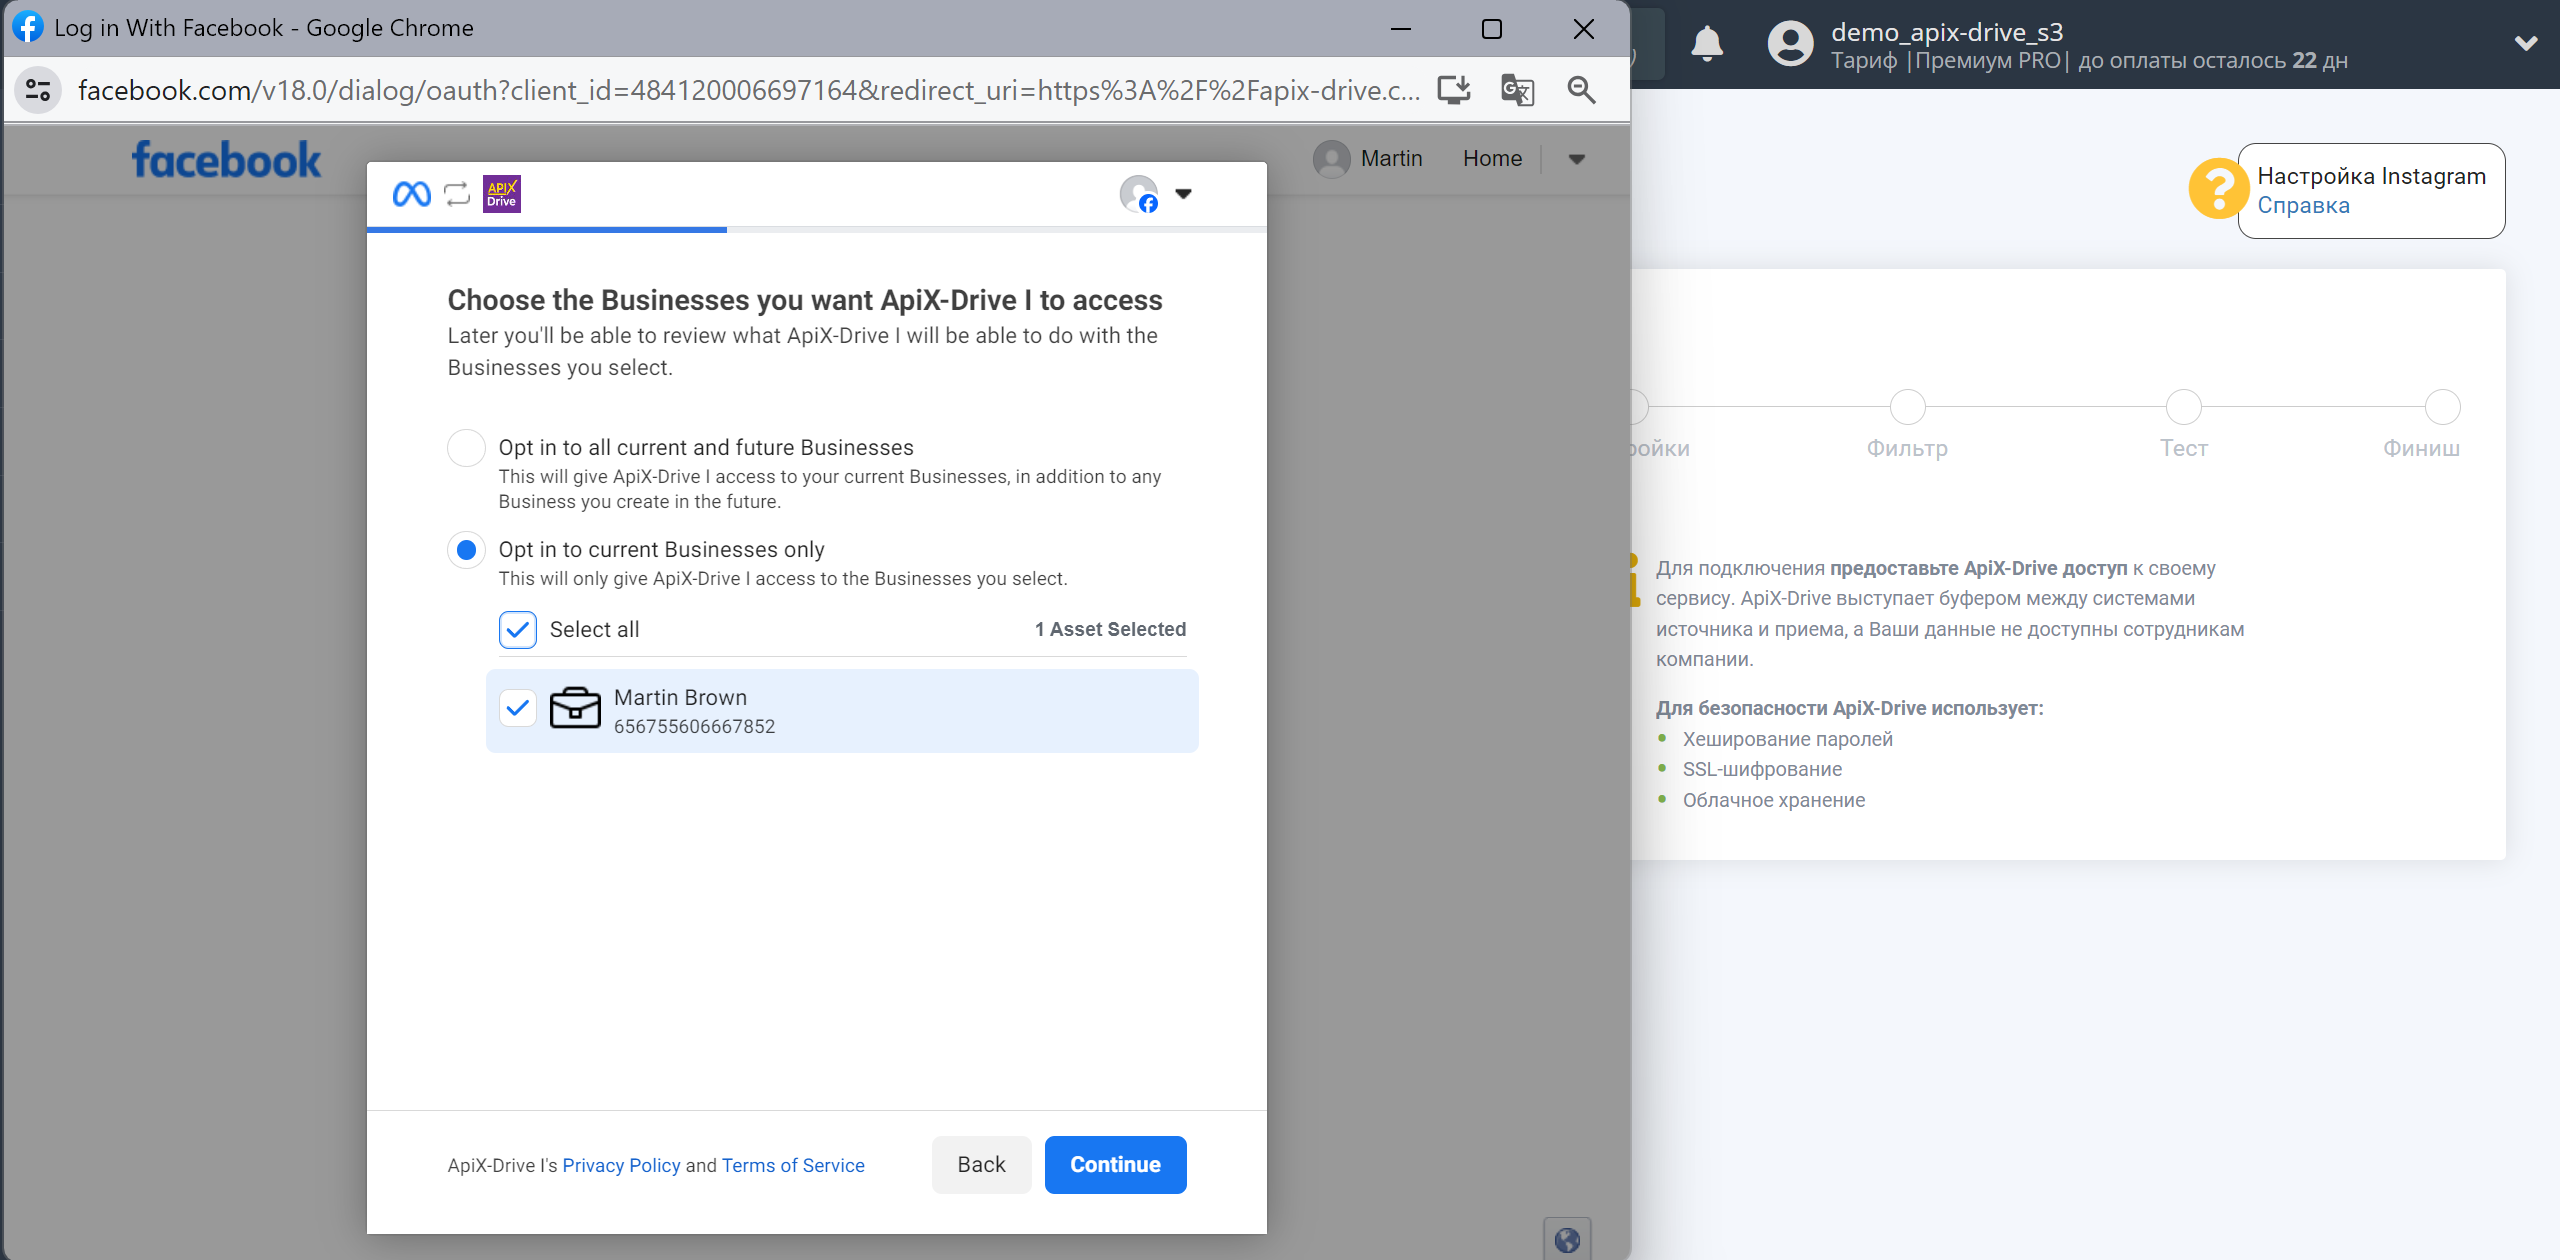Expand the Home navigation dropdown
This screenshot has height=1260, width=2560.
(1576, 158)
